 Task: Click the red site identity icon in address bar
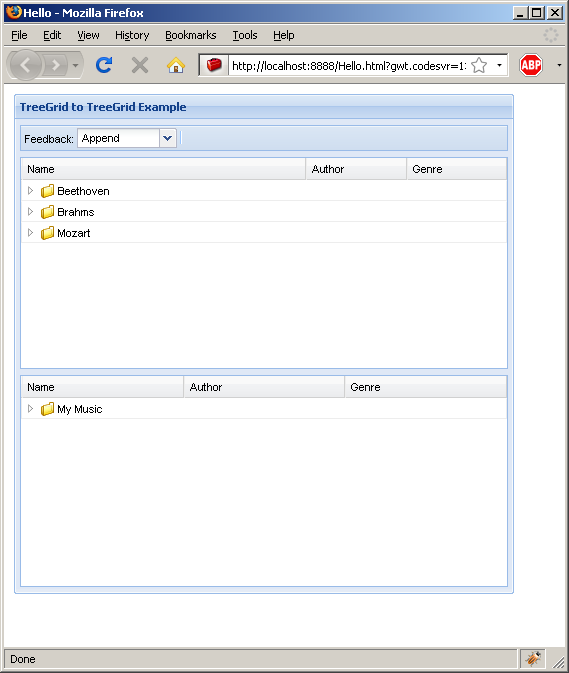point(214,65)
